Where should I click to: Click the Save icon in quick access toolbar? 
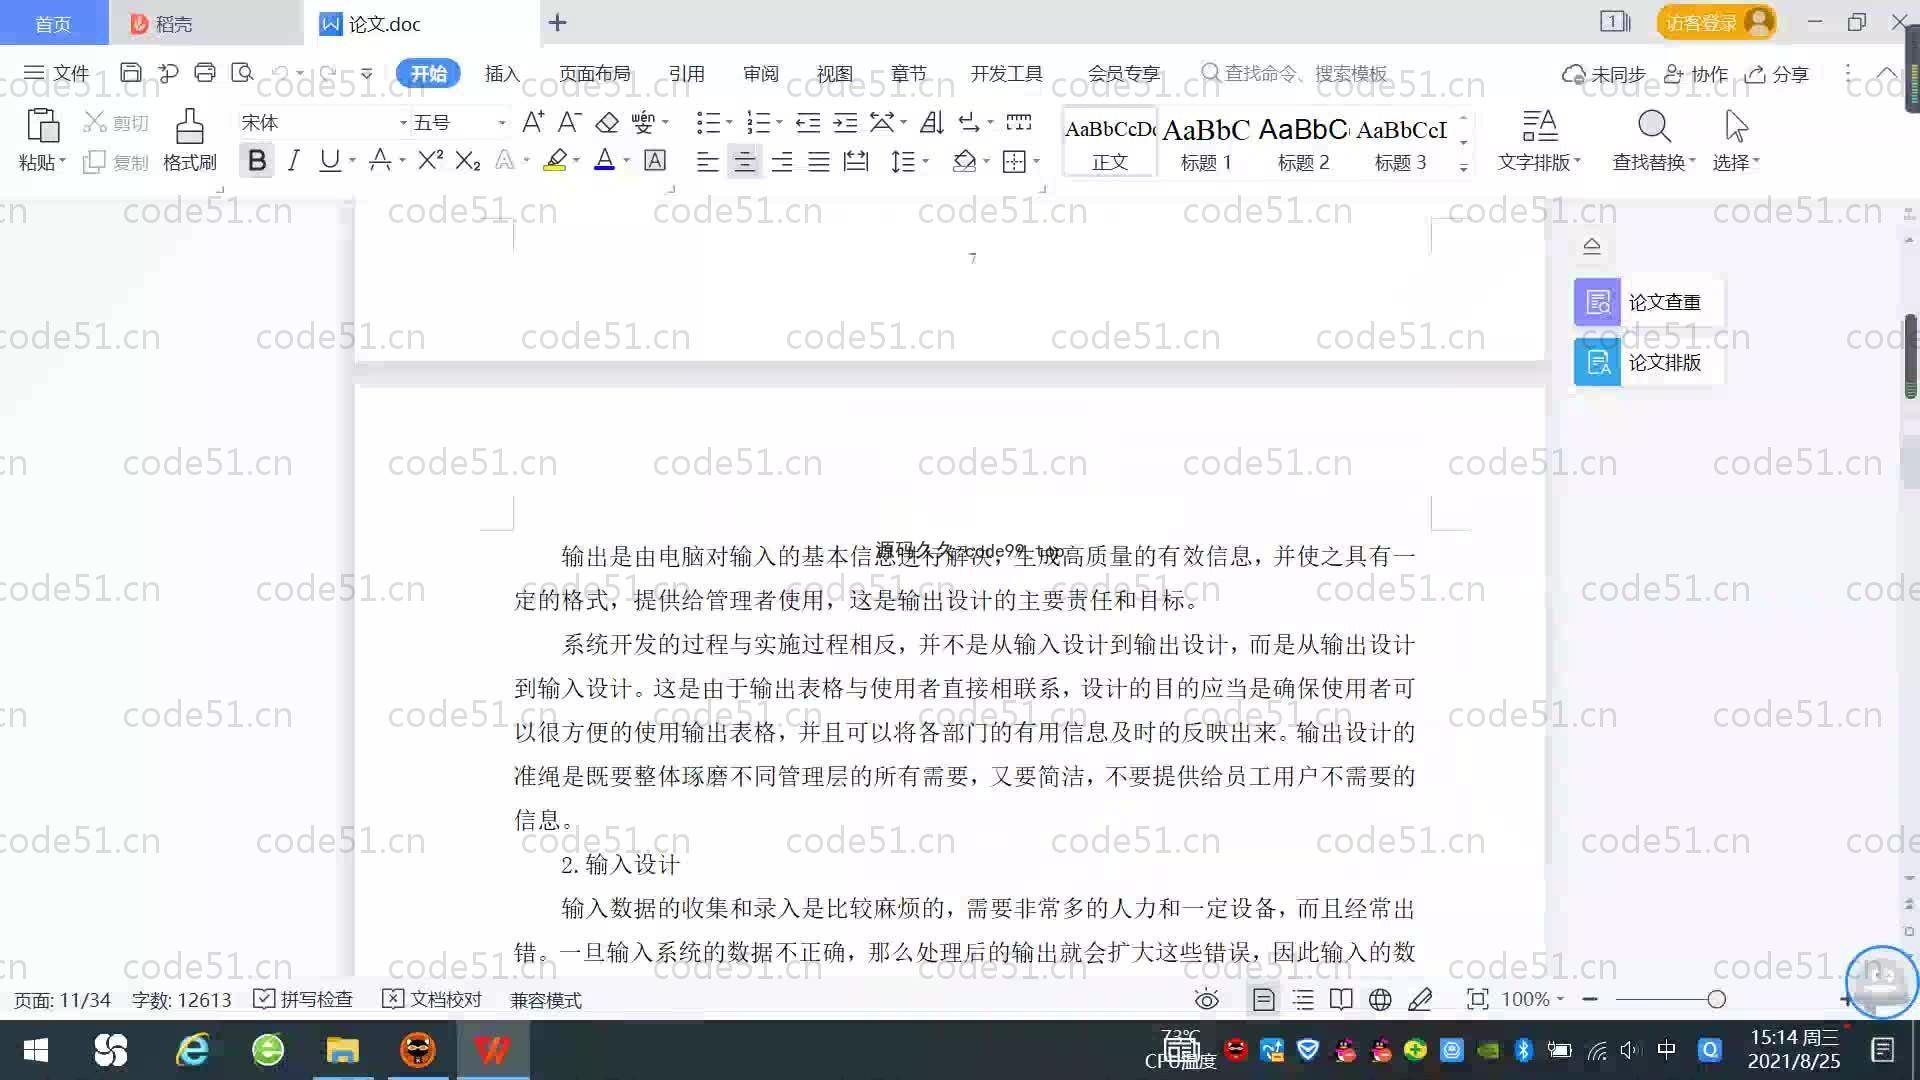click(x=130, y=73)
